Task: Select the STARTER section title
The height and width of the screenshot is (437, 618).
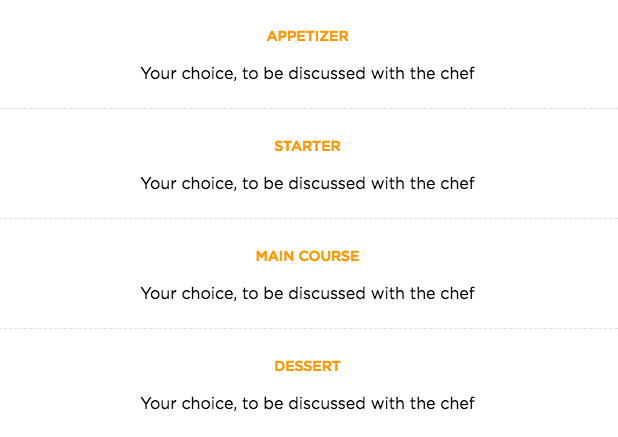Action: 307,146
